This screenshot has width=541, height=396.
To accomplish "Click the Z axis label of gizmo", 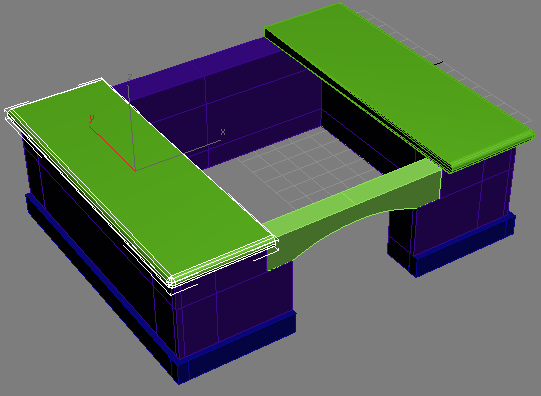I will click(130, 77).
